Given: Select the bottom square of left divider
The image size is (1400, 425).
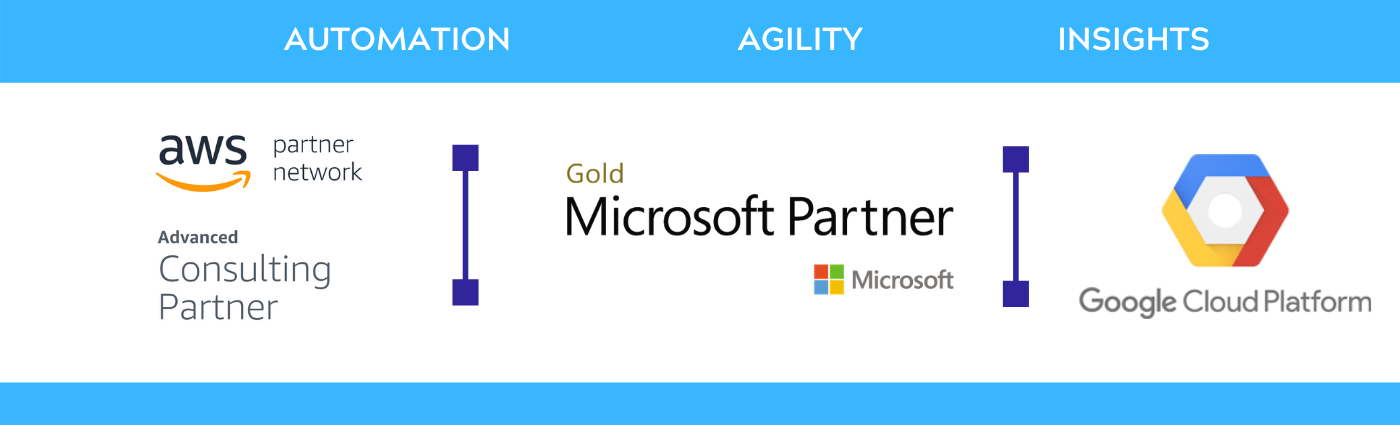Looking at the screenshot, I should (x=466, y=292).
